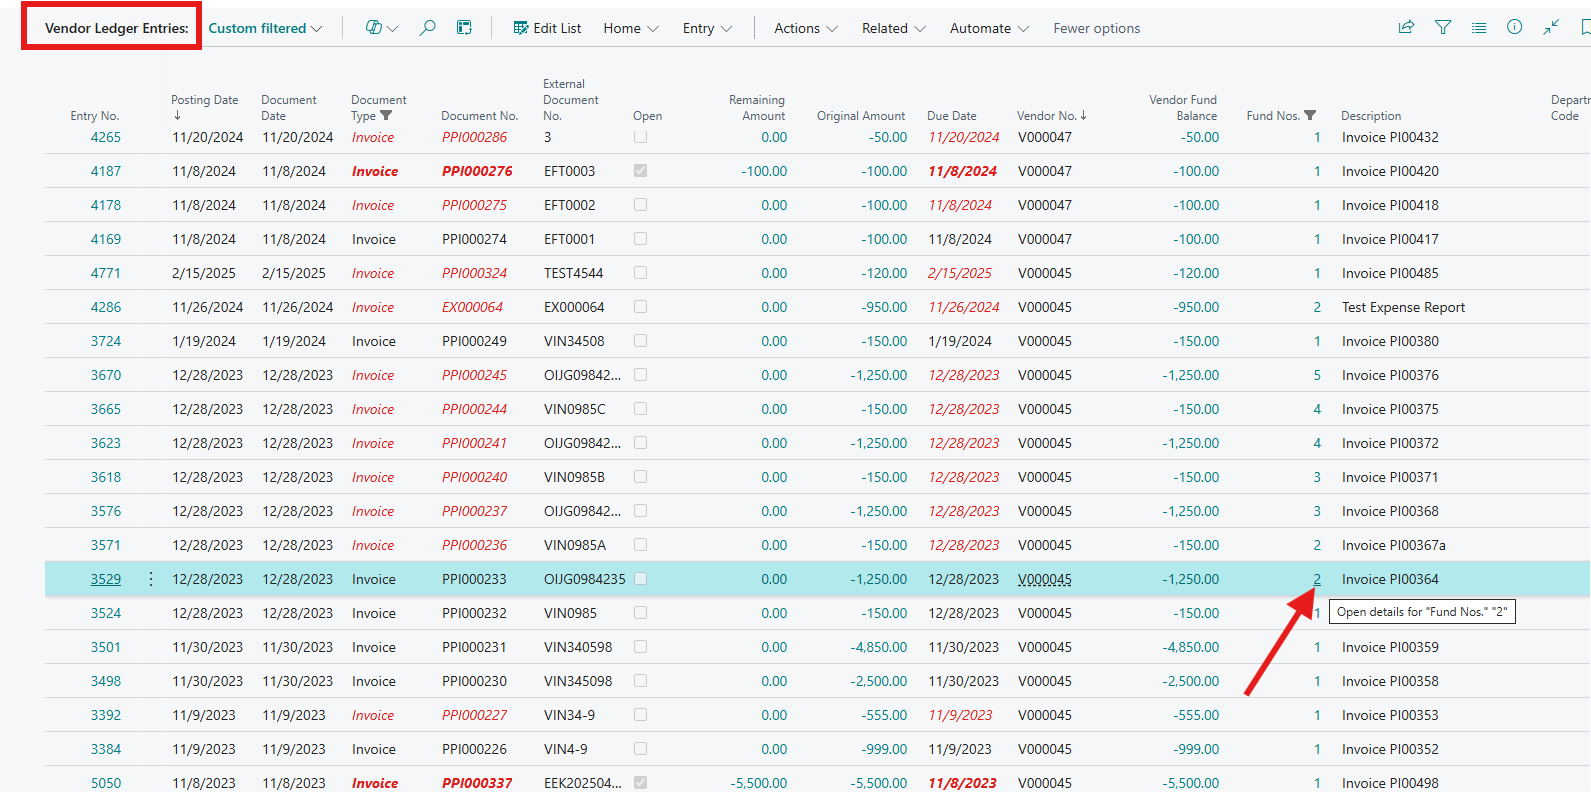Click the Fund Nos. column filter icon

pyautogui.click(x=1310, y=116)
